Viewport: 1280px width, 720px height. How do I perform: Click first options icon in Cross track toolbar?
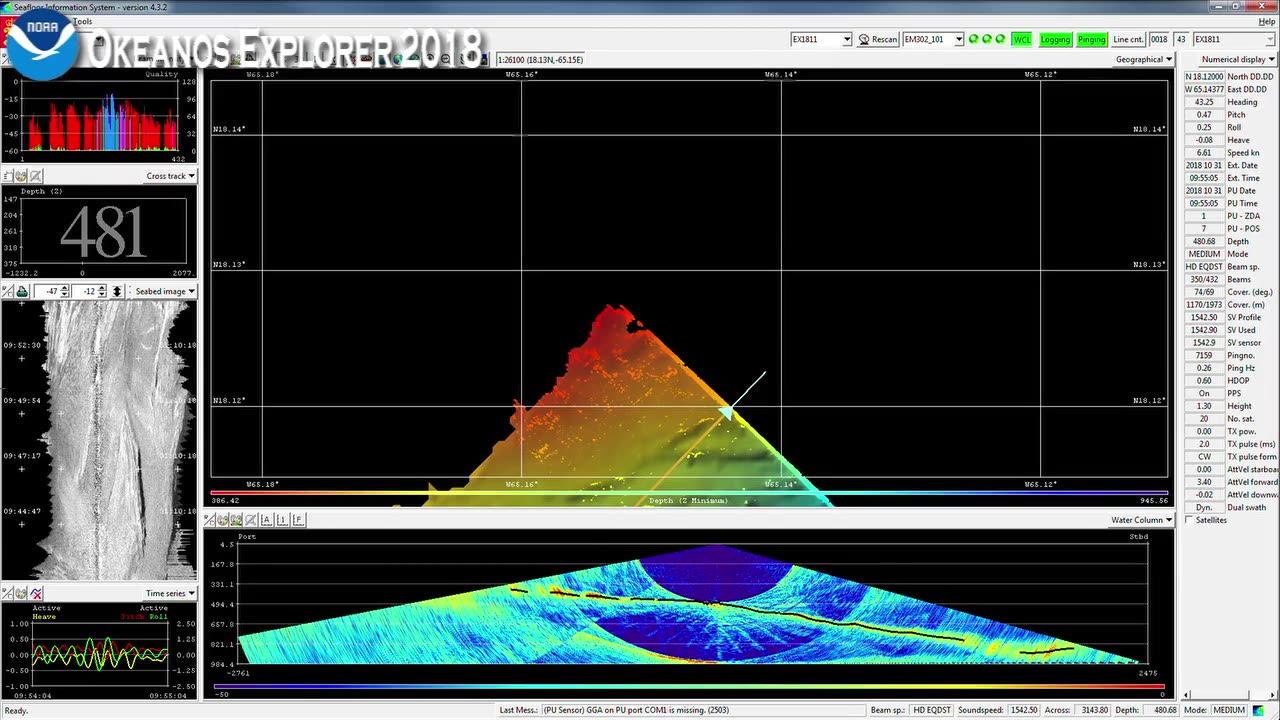(x=8, y=176)
